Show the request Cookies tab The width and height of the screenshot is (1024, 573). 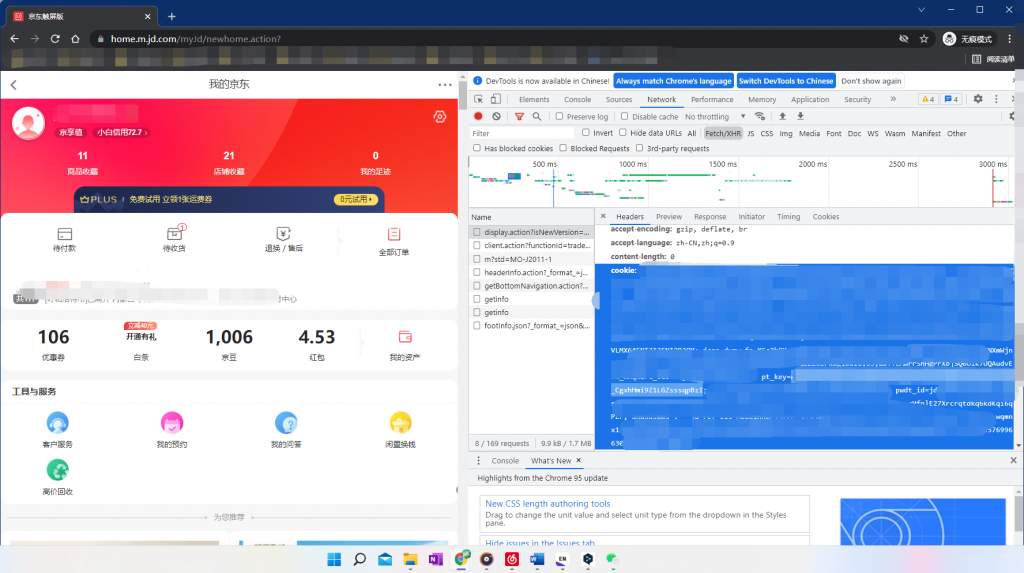[x=825, y=216]
